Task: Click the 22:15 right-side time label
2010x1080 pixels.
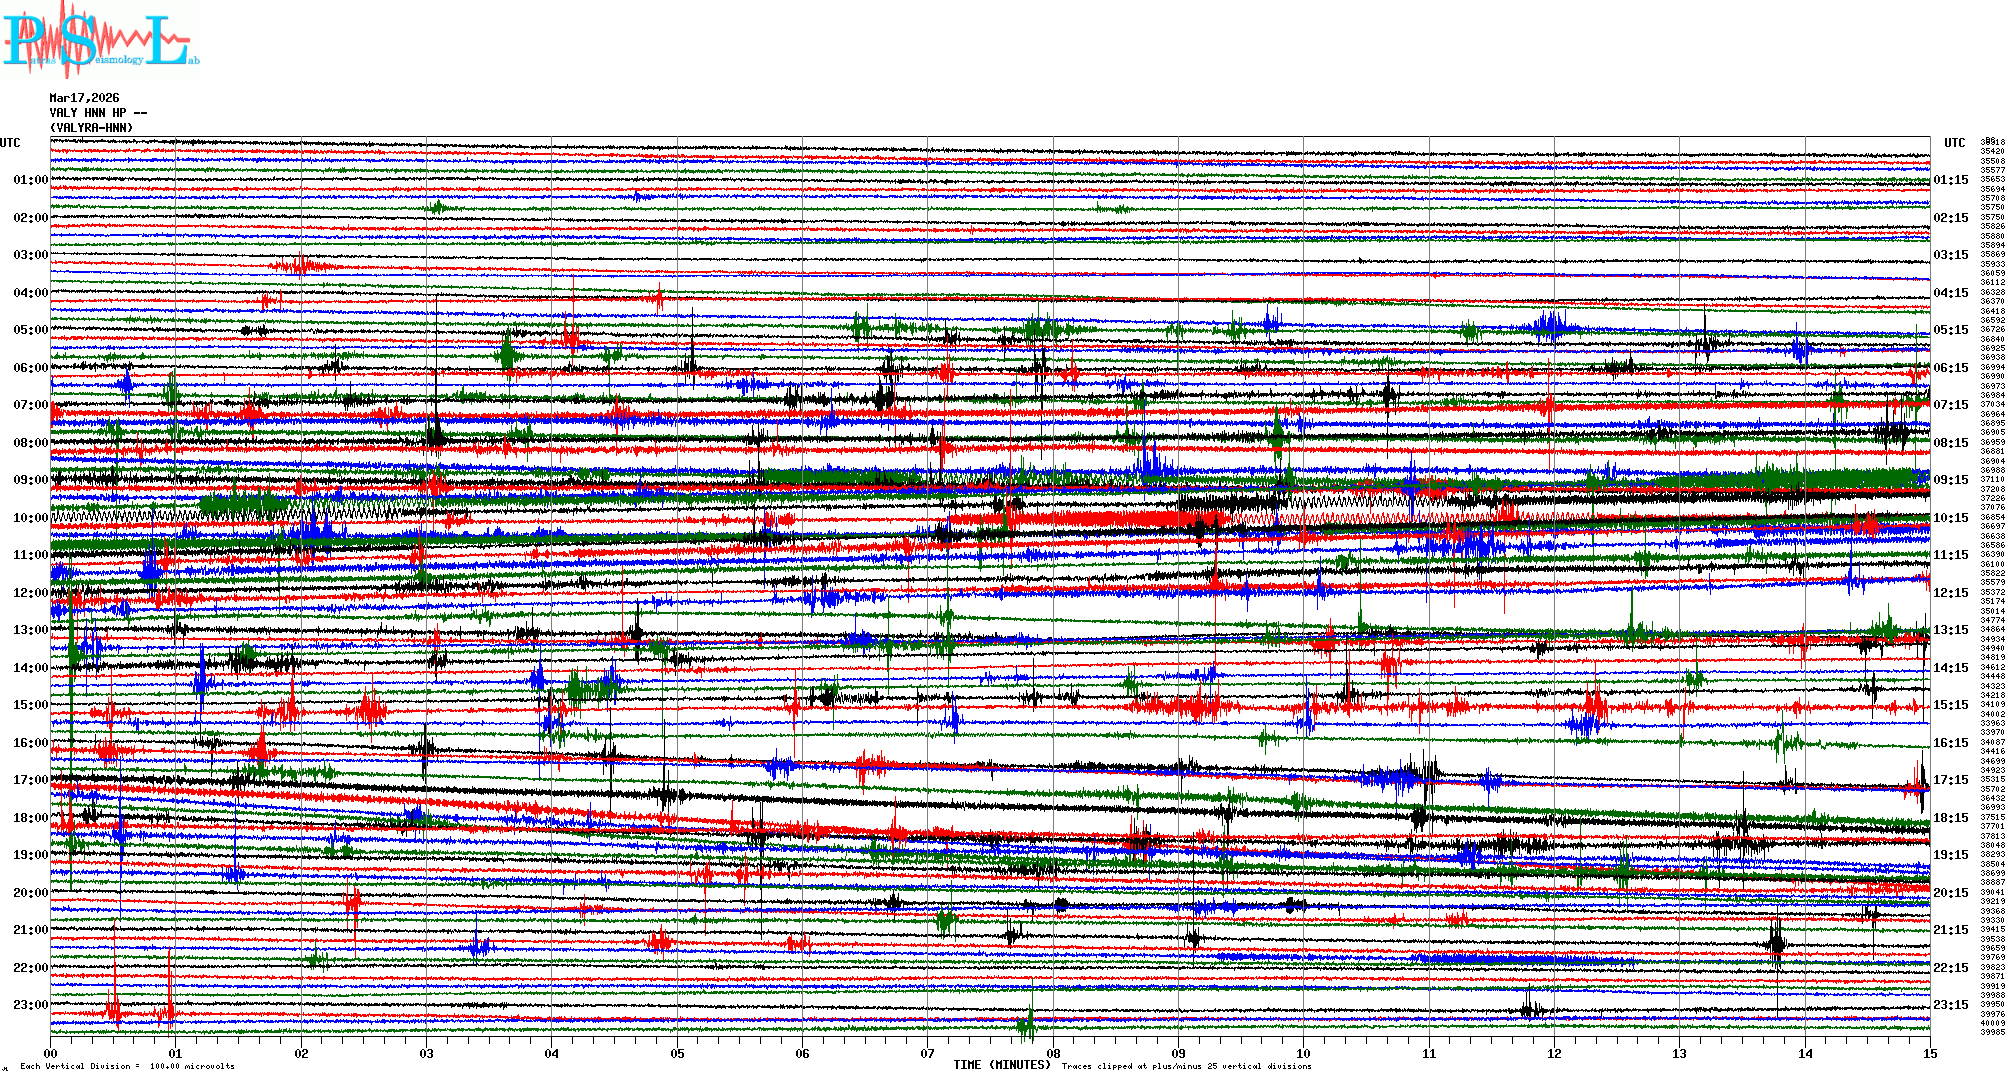Action: pos(1950,968)
